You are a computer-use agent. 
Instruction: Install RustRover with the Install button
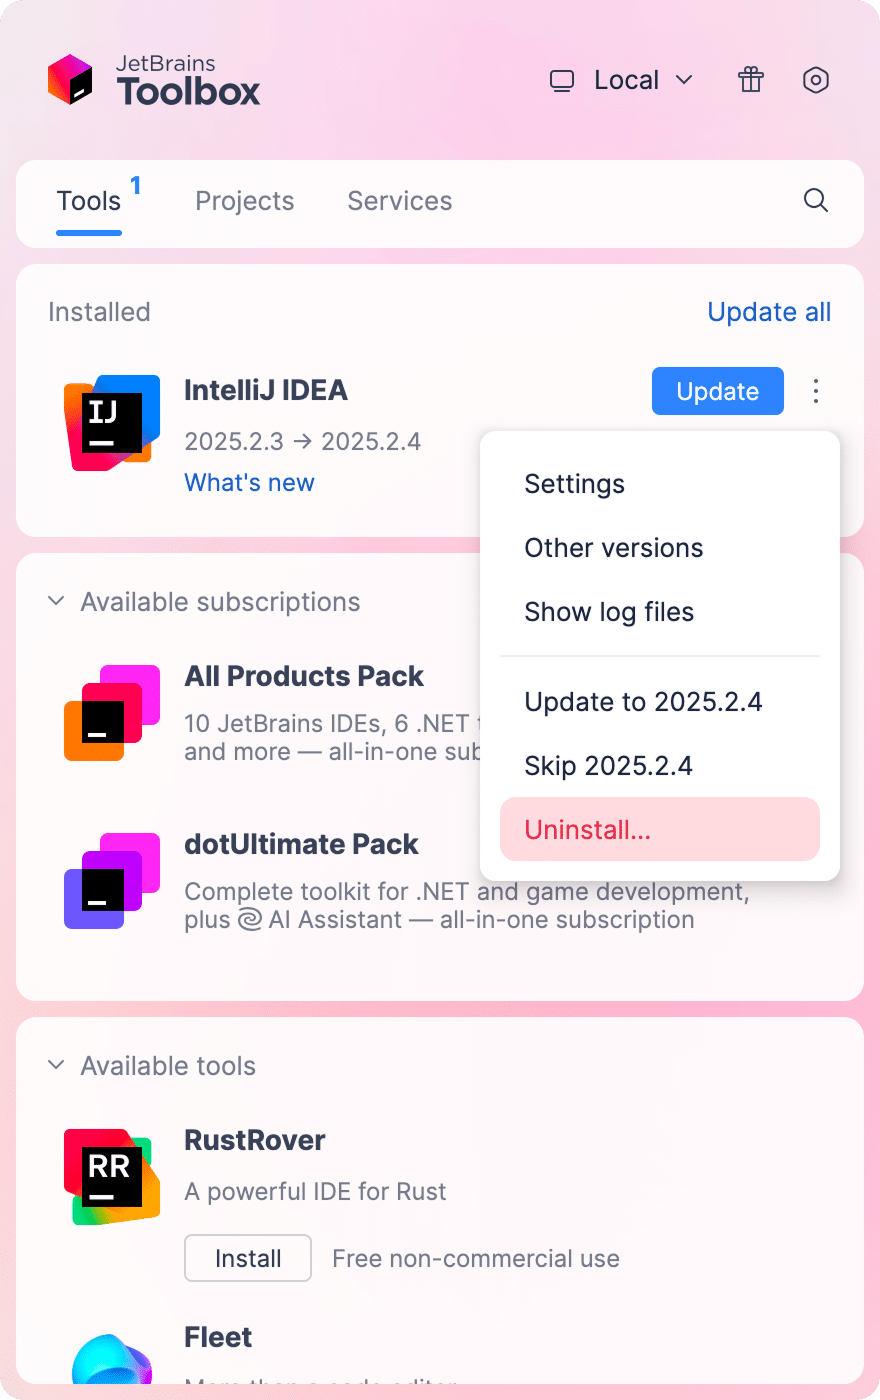point(247,1258)
